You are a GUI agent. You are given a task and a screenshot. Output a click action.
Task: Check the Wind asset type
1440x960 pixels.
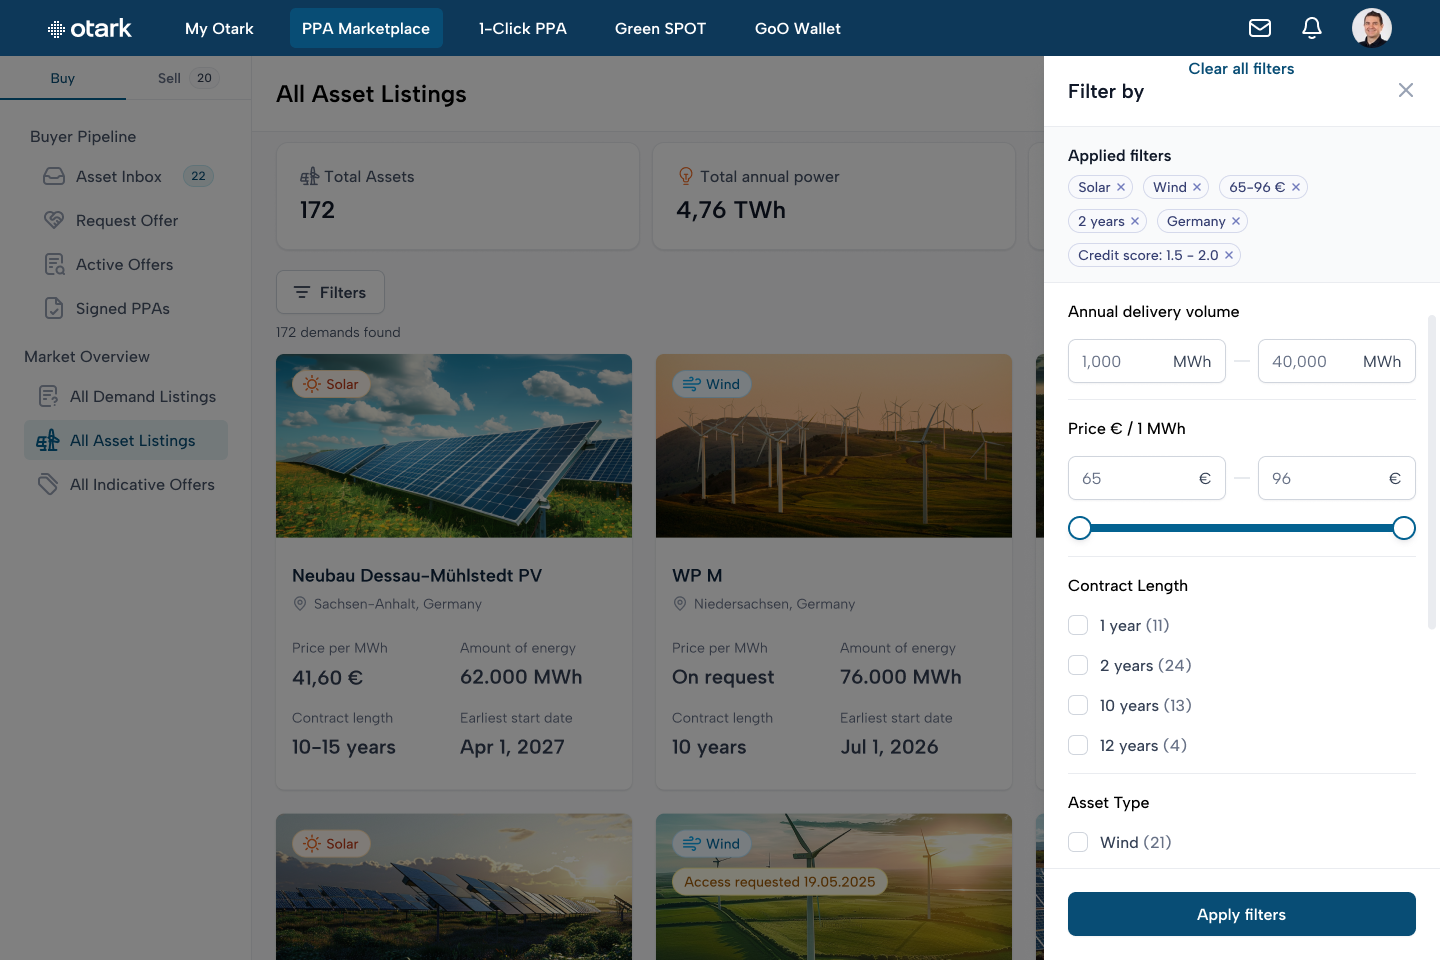1078,842
